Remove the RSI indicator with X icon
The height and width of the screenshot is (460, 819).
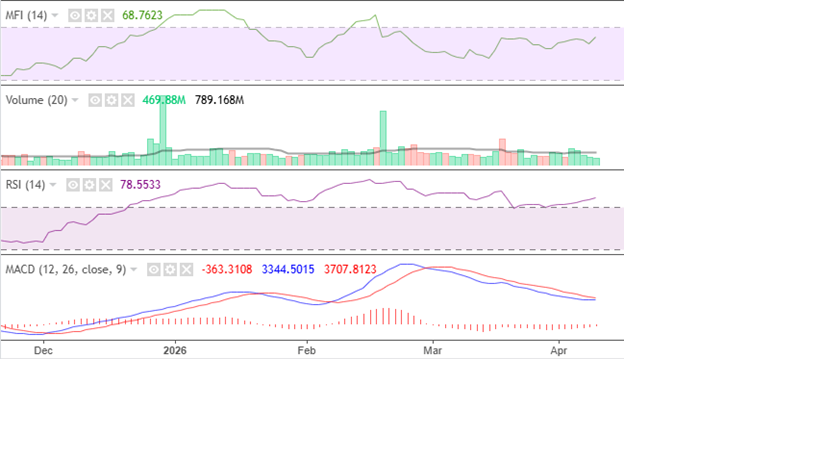point(106,185)
